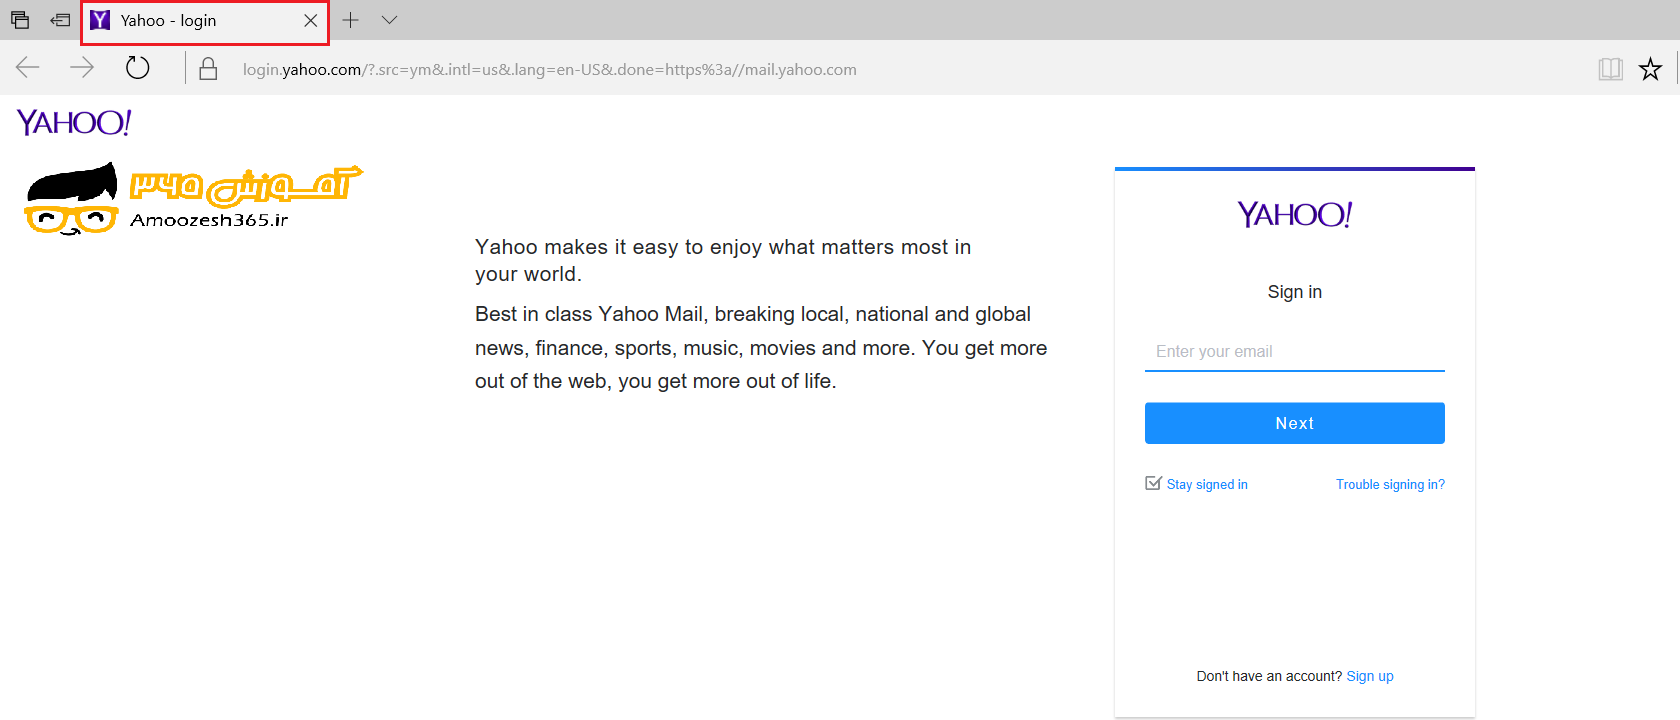
Task: Click the browser Forward arrow
Action: (x=82, y=68)
